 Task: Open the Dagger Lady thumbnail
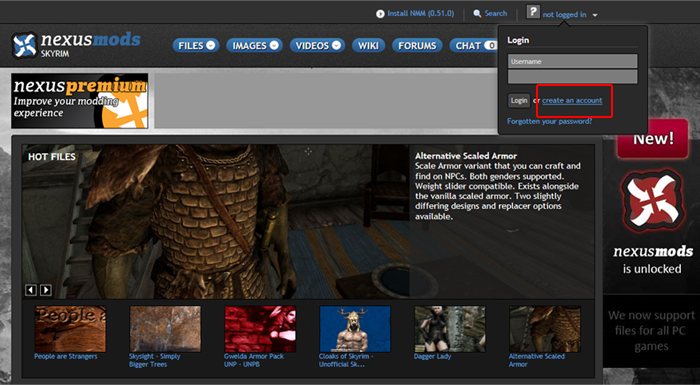[450, 329]
